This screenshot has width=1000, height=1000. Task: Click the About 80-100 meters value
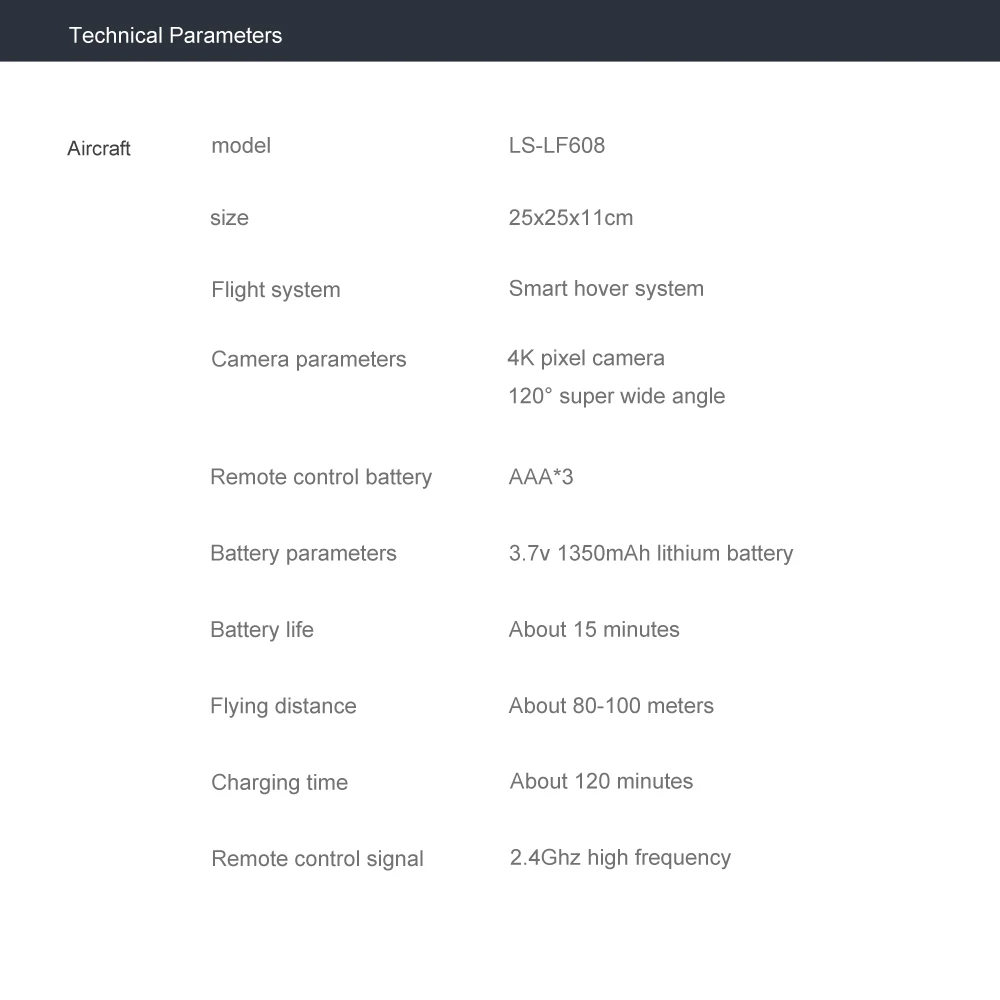(x=610, y=706)
